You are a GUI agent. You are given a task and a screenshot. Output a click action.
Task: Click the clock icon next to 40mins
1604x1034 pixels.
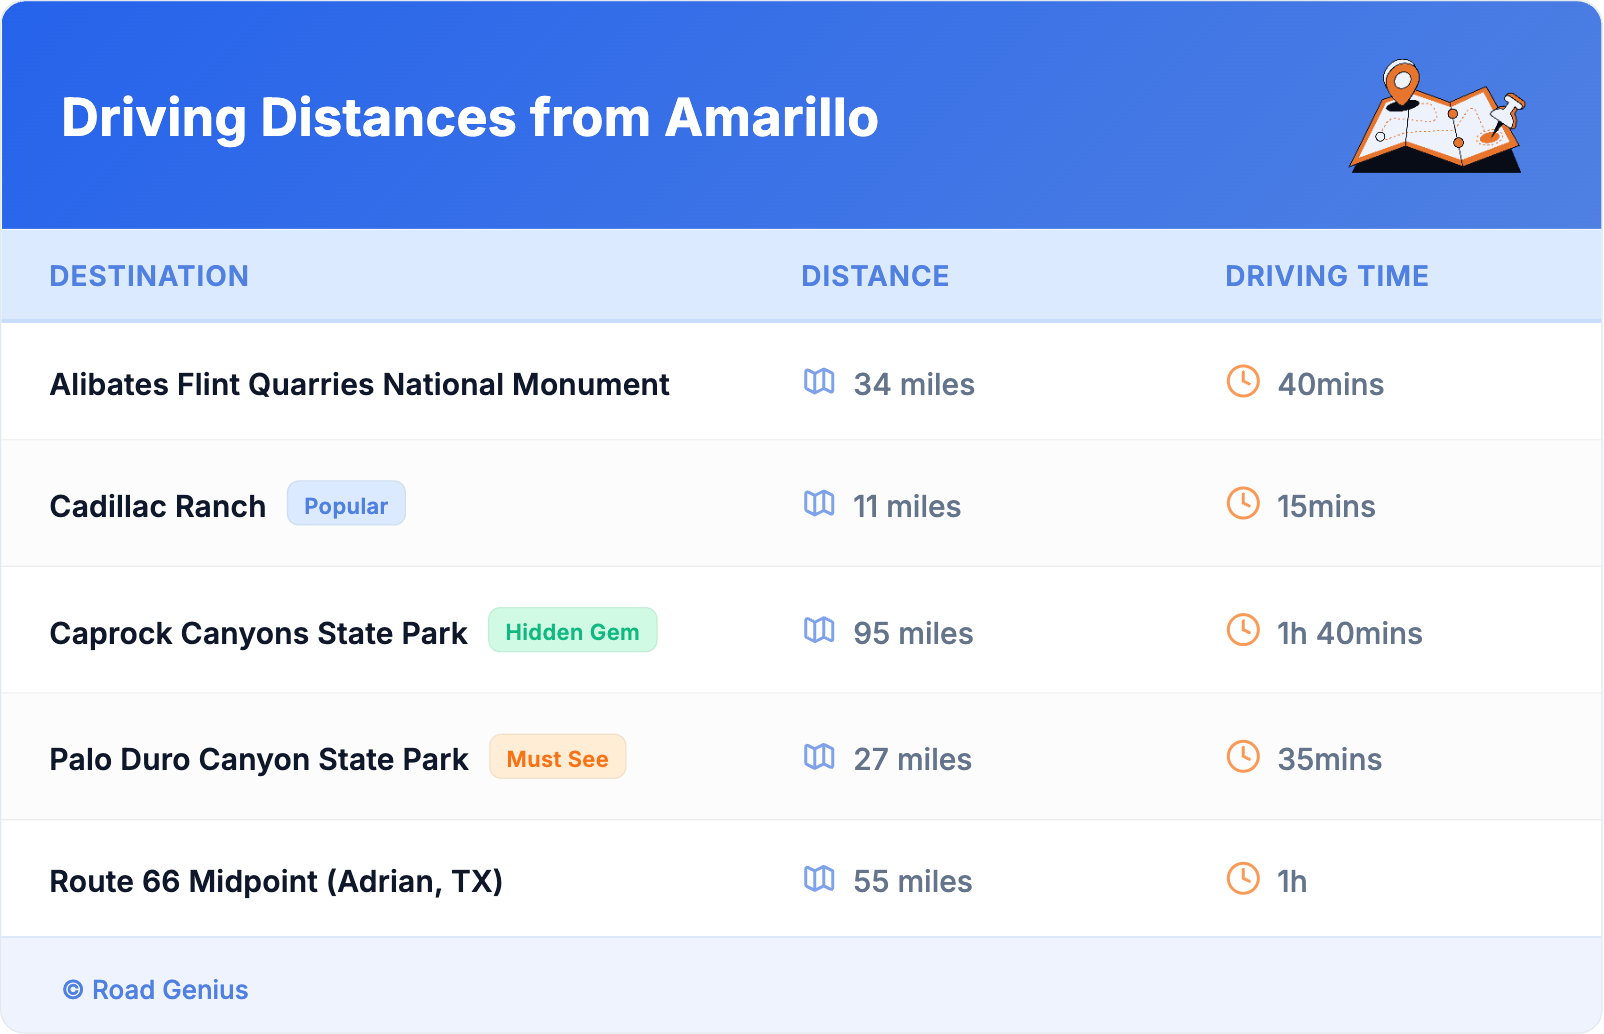pos(1243,382)
